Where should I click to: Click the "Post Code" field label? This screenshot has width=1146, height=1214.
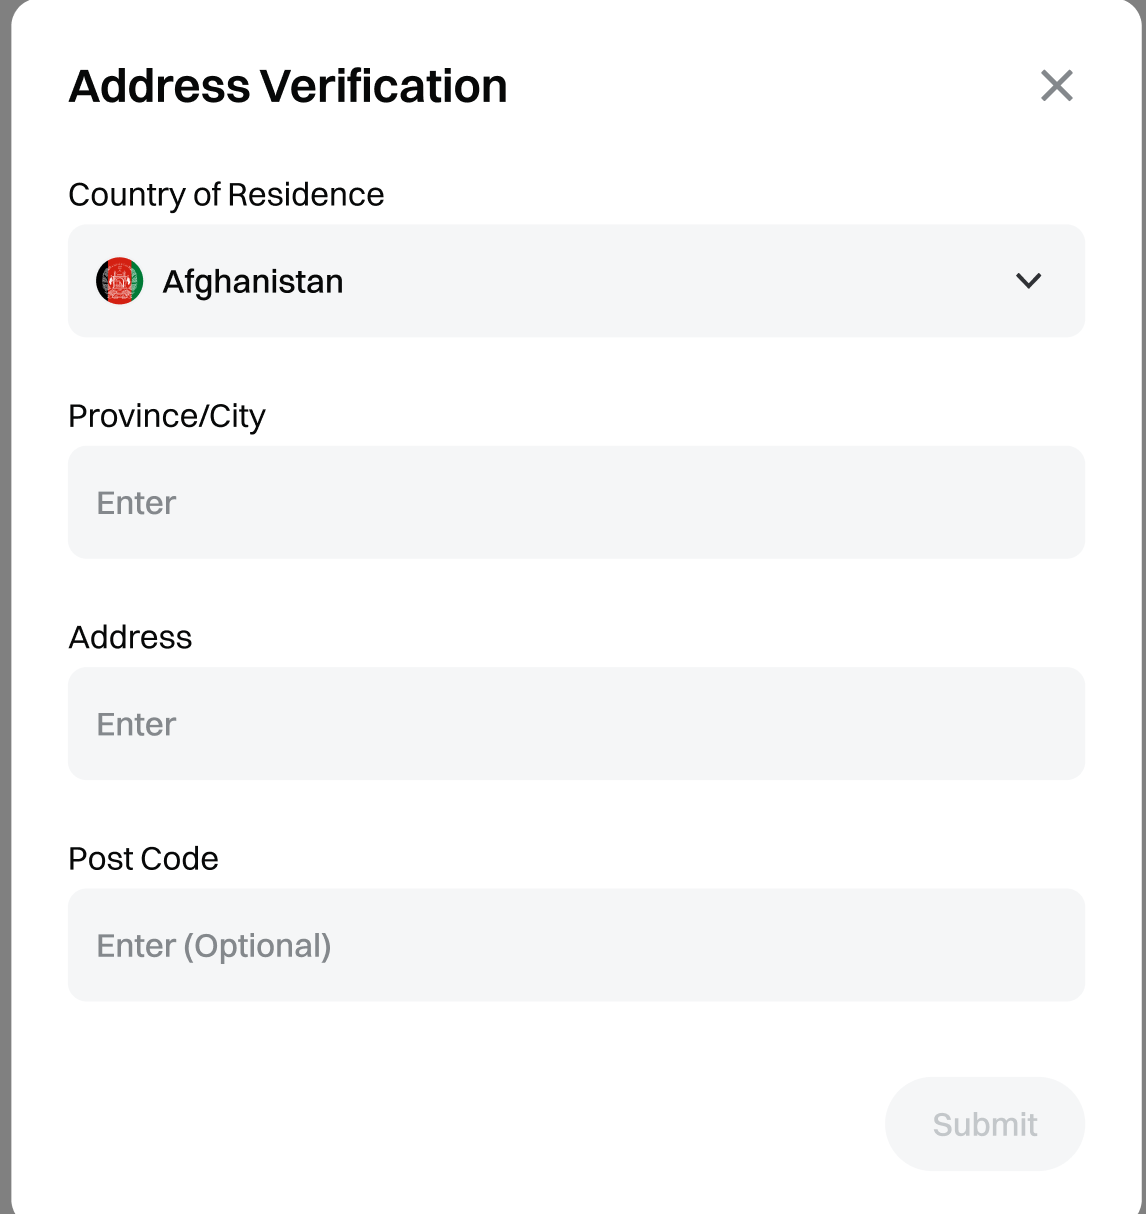pyautogui.click(x=143, y=858)
